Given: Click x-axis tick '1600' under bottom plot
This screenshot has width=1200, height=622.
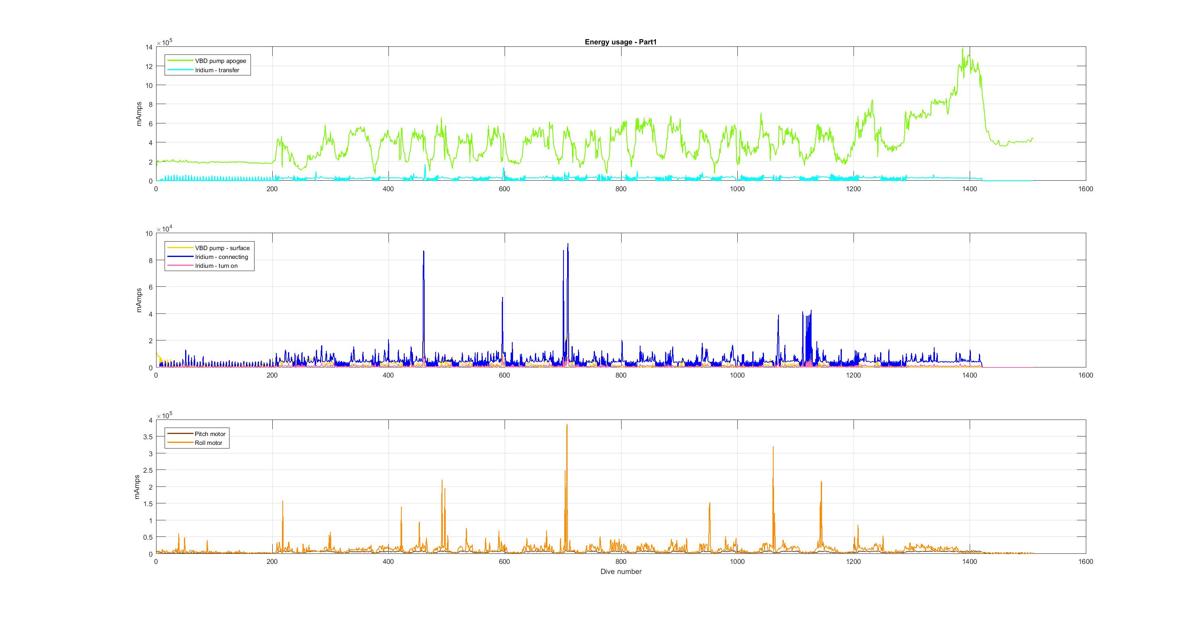Looking at the screenshot, I should point(1086,563).
